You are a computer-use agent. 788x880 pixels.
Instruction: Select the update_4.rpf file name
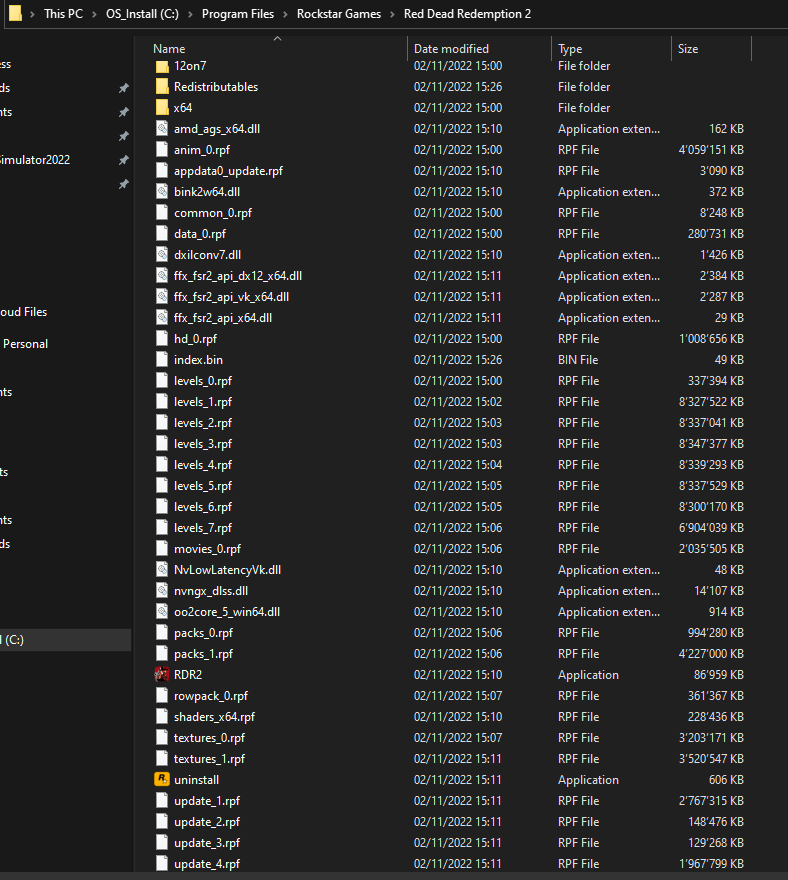(206, 864)
